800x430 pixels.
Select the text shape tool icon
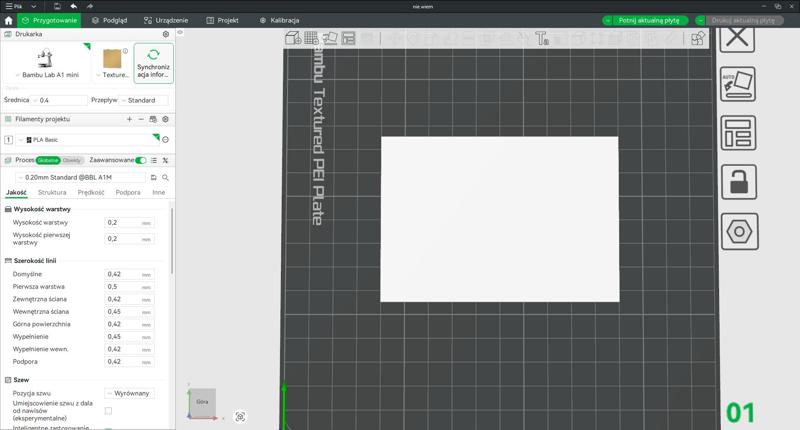(541, 38)
